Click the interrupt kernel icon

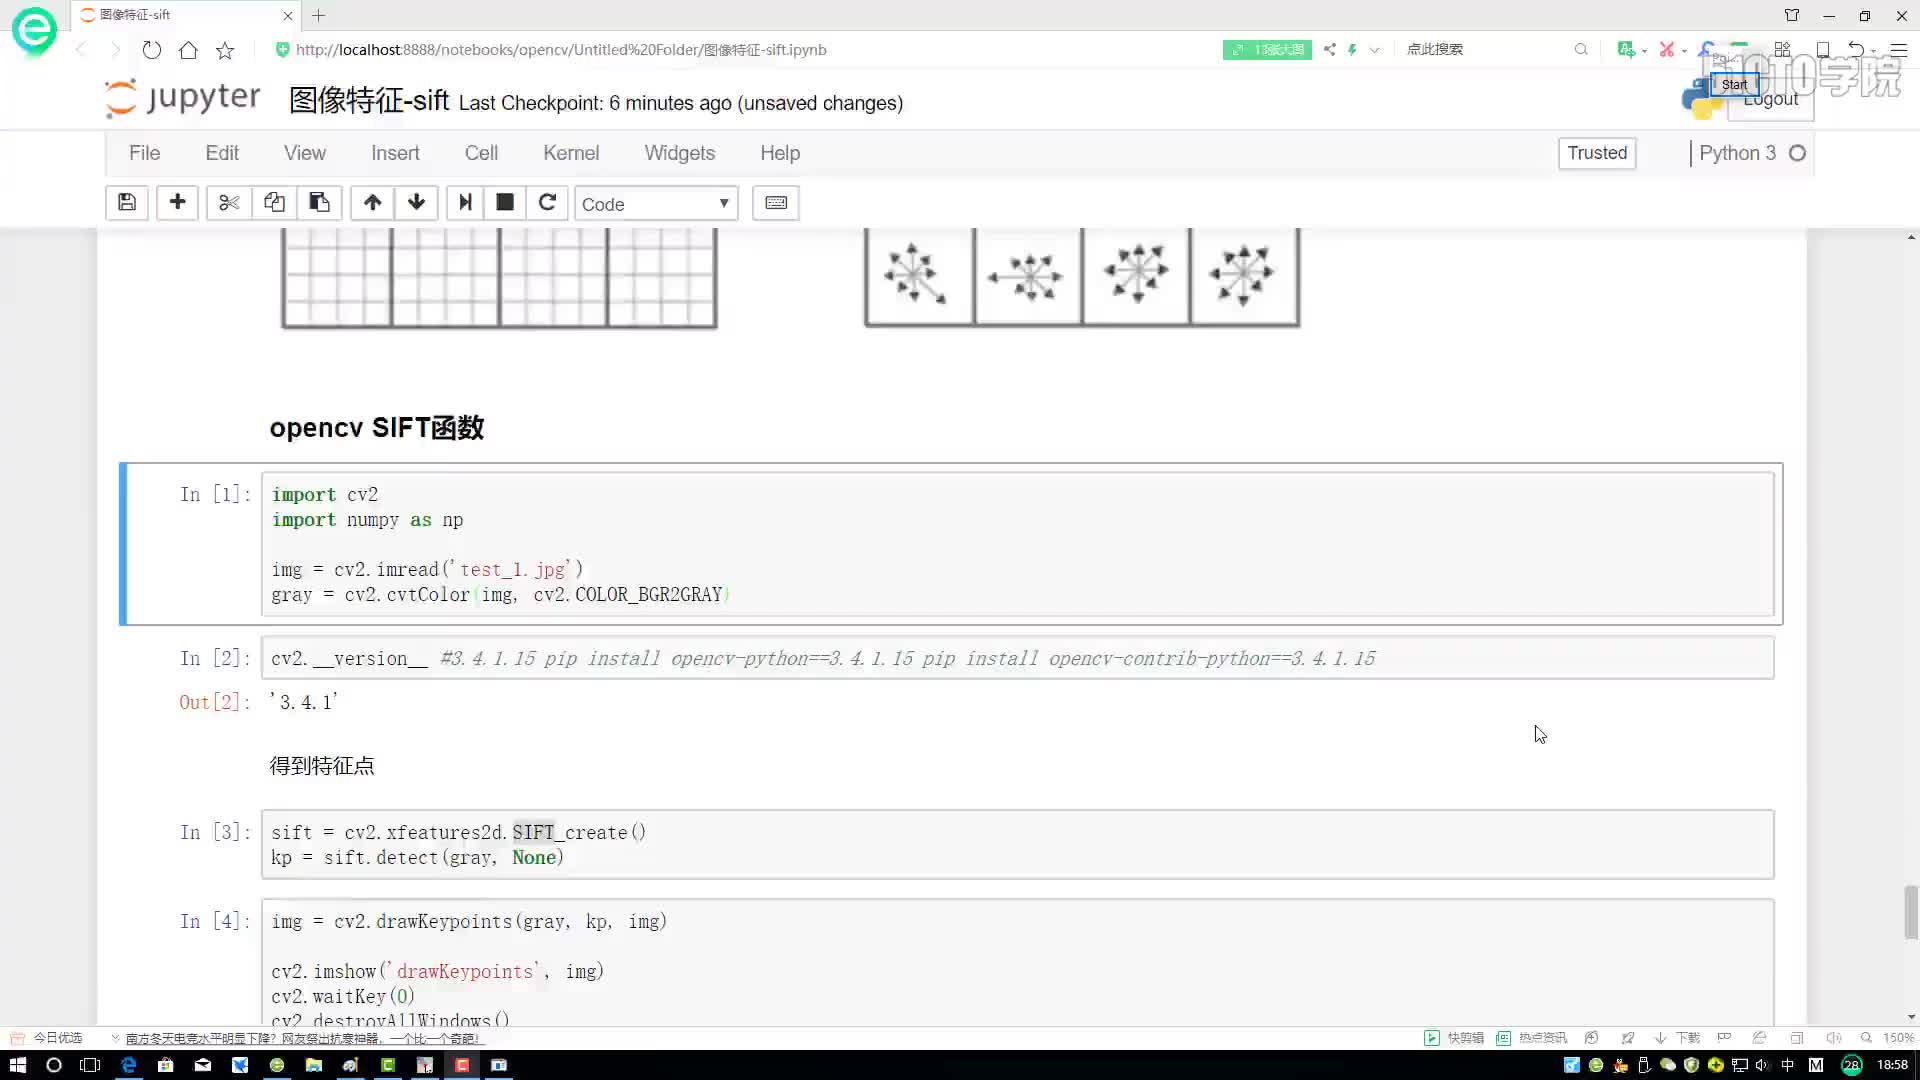click(505, 203)
